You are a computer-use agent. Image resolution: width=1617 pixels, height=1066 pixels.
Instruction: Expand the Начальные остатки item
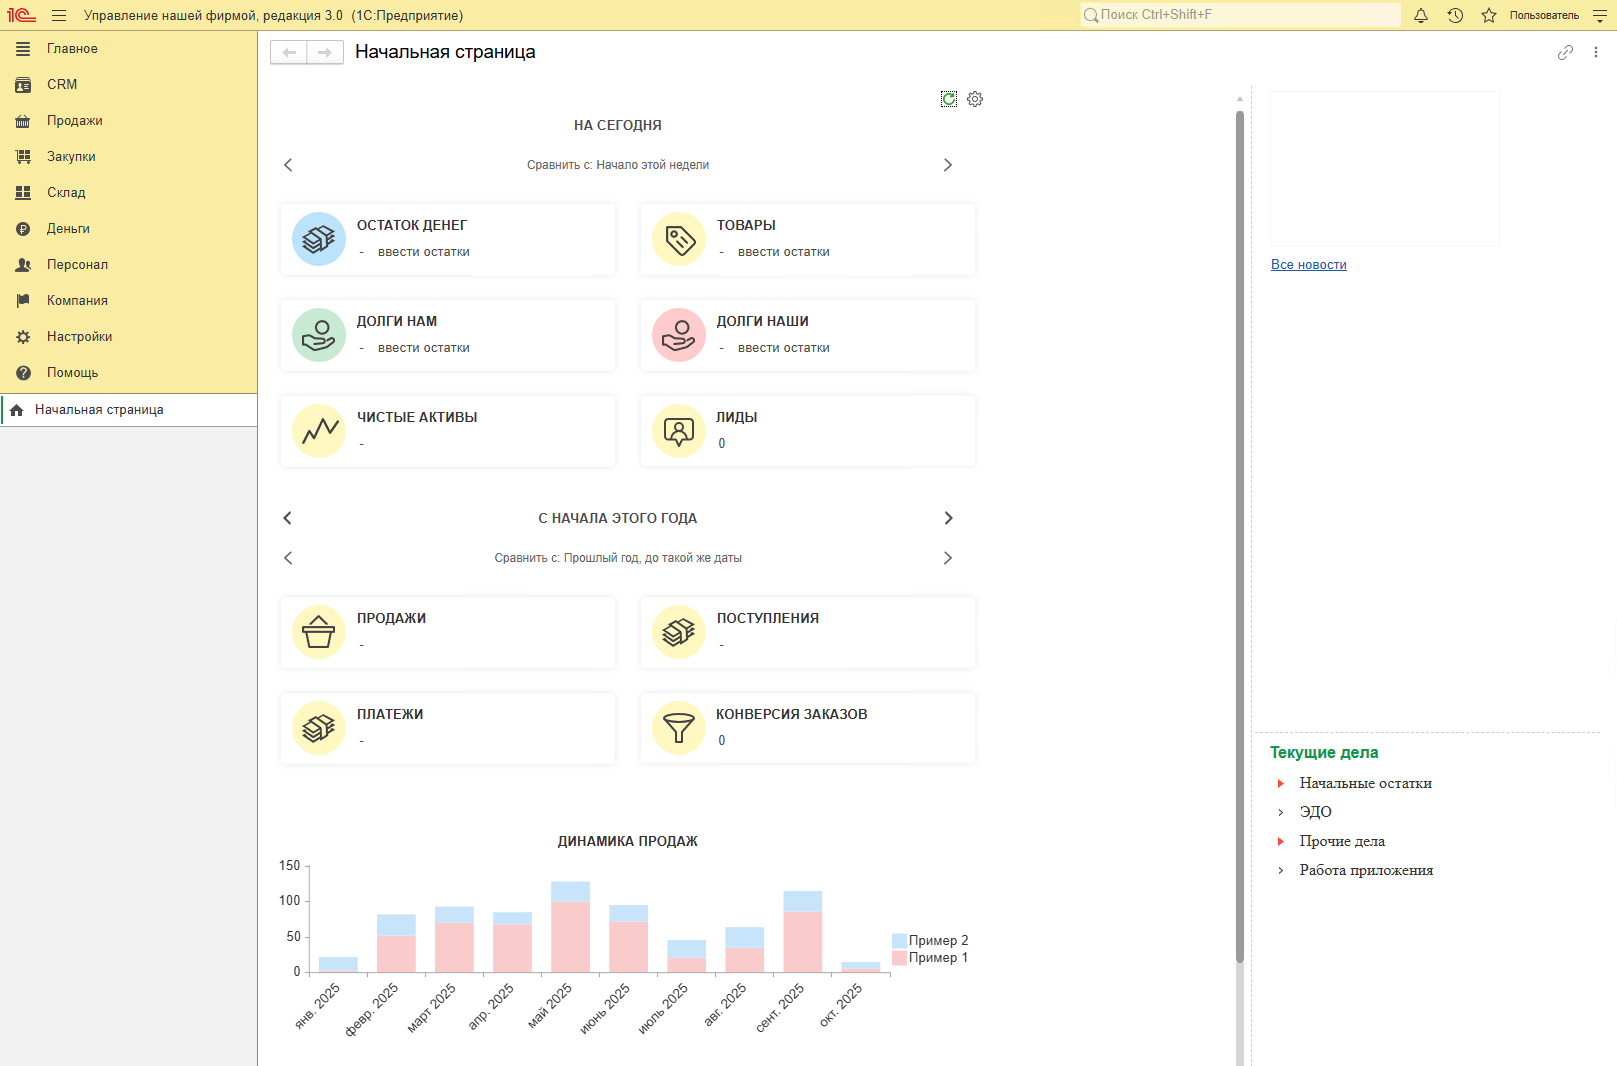coord(1281,783)
